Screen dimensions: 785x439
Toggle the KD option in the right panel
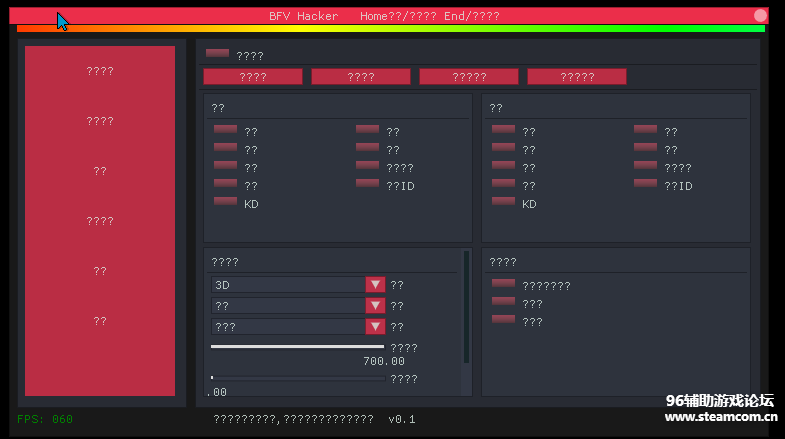click(x=503, y=202)
